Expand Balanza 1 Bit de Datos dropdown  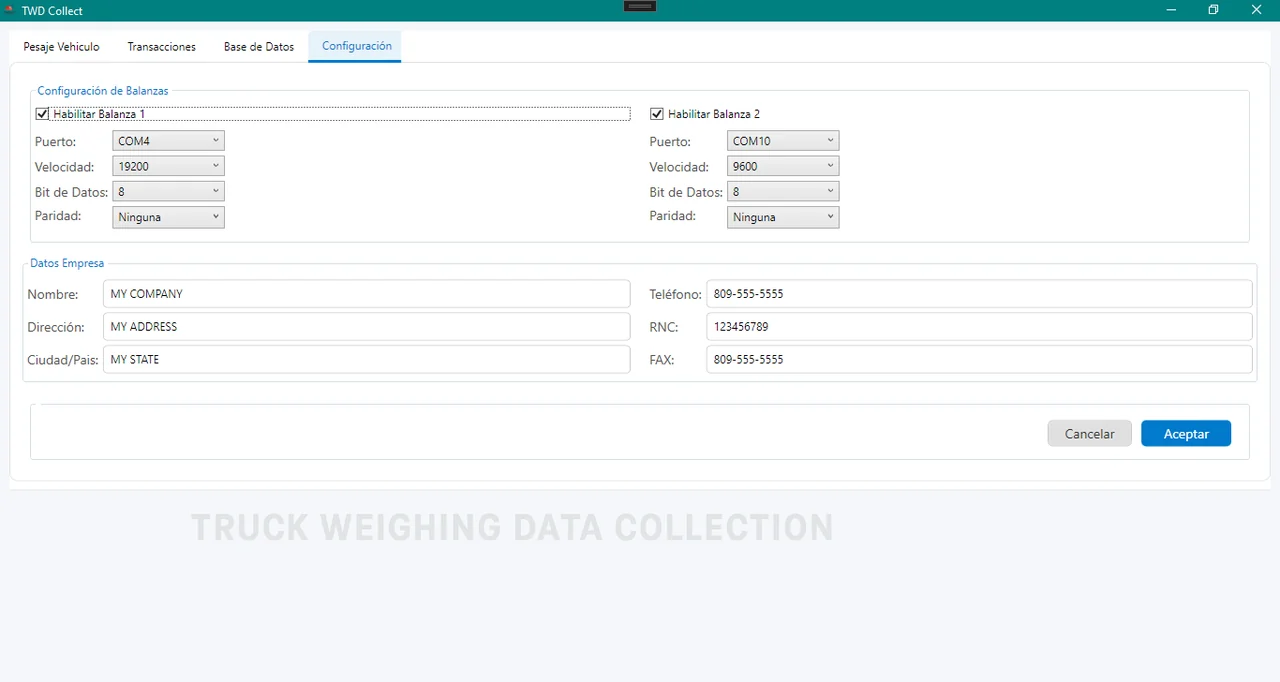coord(168,191)
